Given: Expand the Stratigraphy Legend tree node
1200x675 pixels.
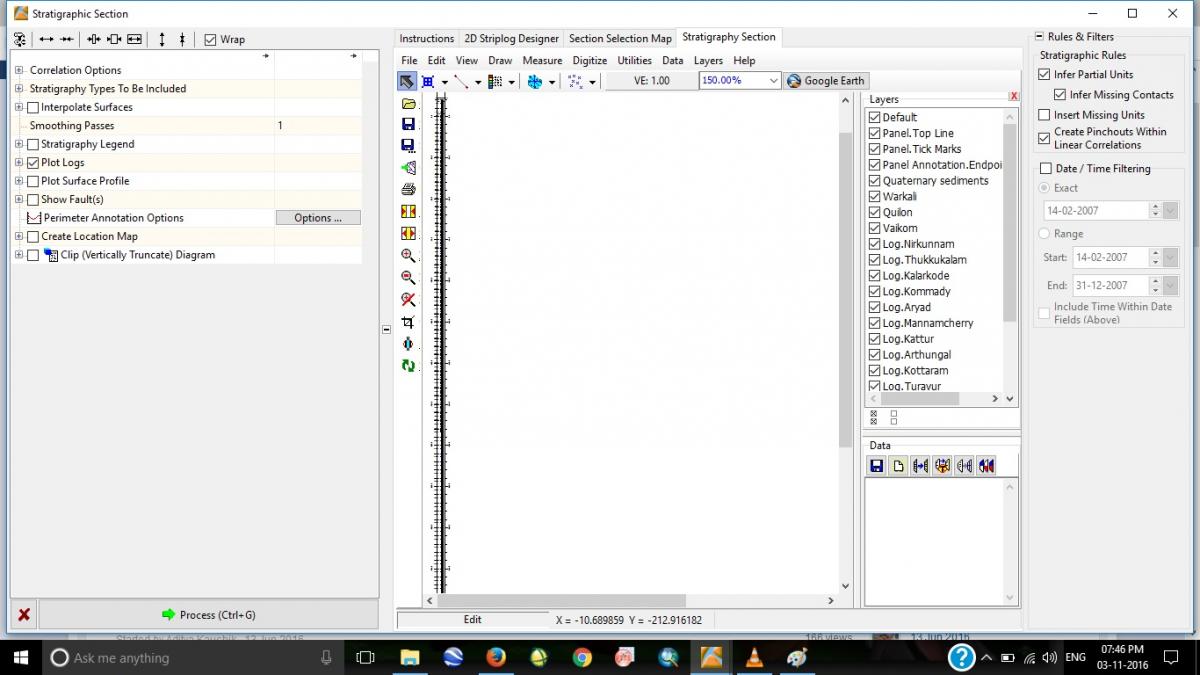Looking at the screenshot, I should (20, 144).
